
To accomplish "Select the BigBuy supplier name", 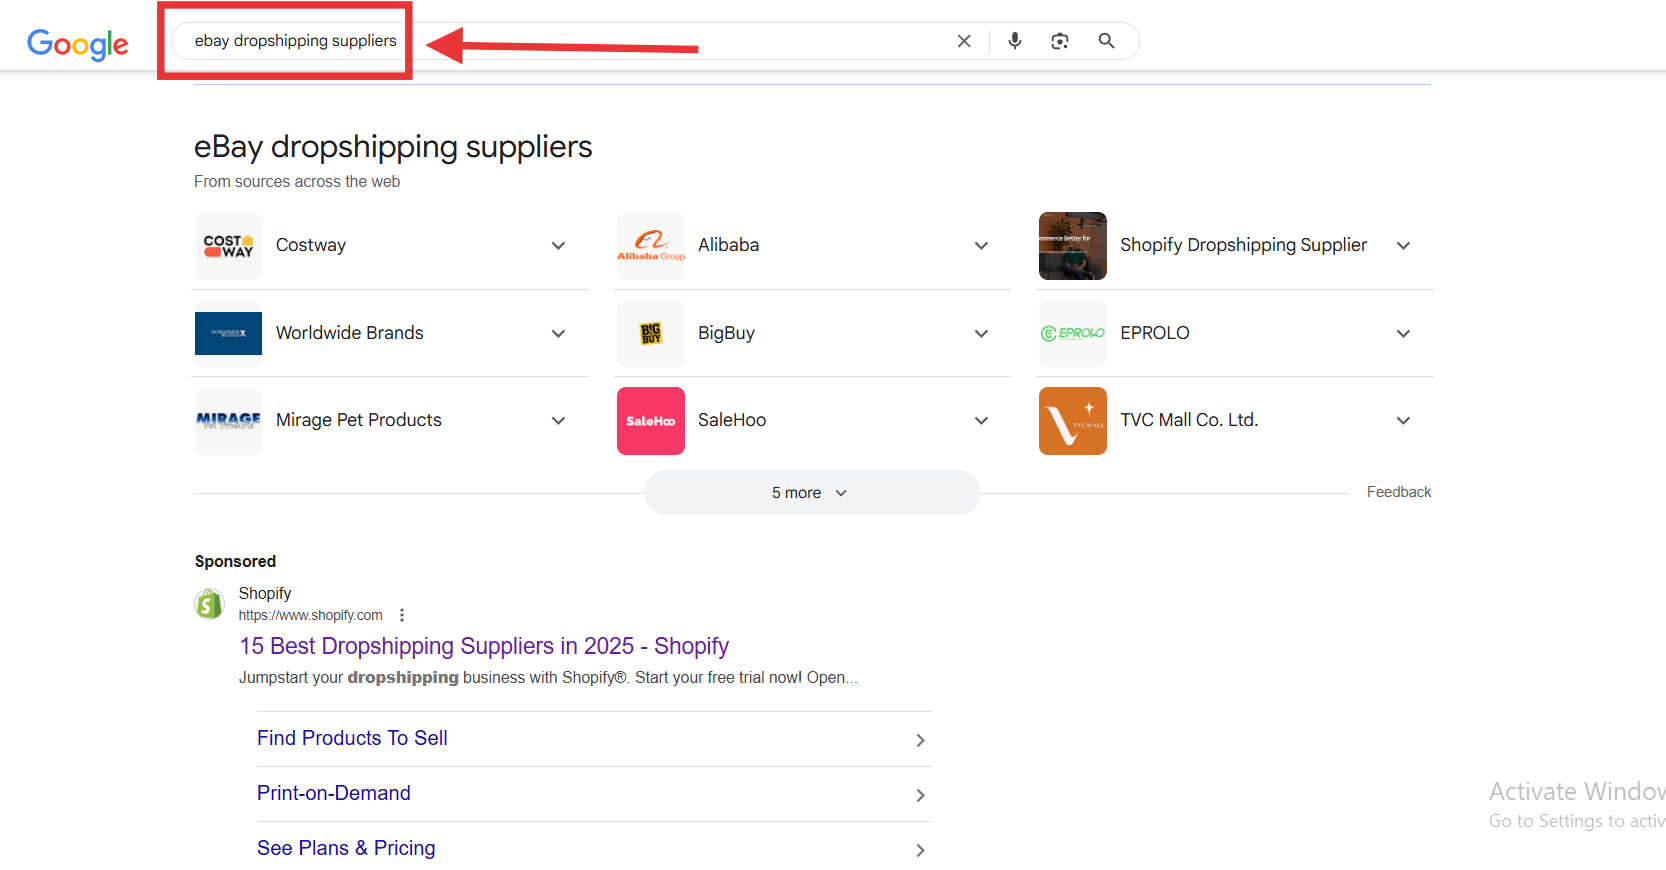I will pyautogui.click(x=726, y=333).
